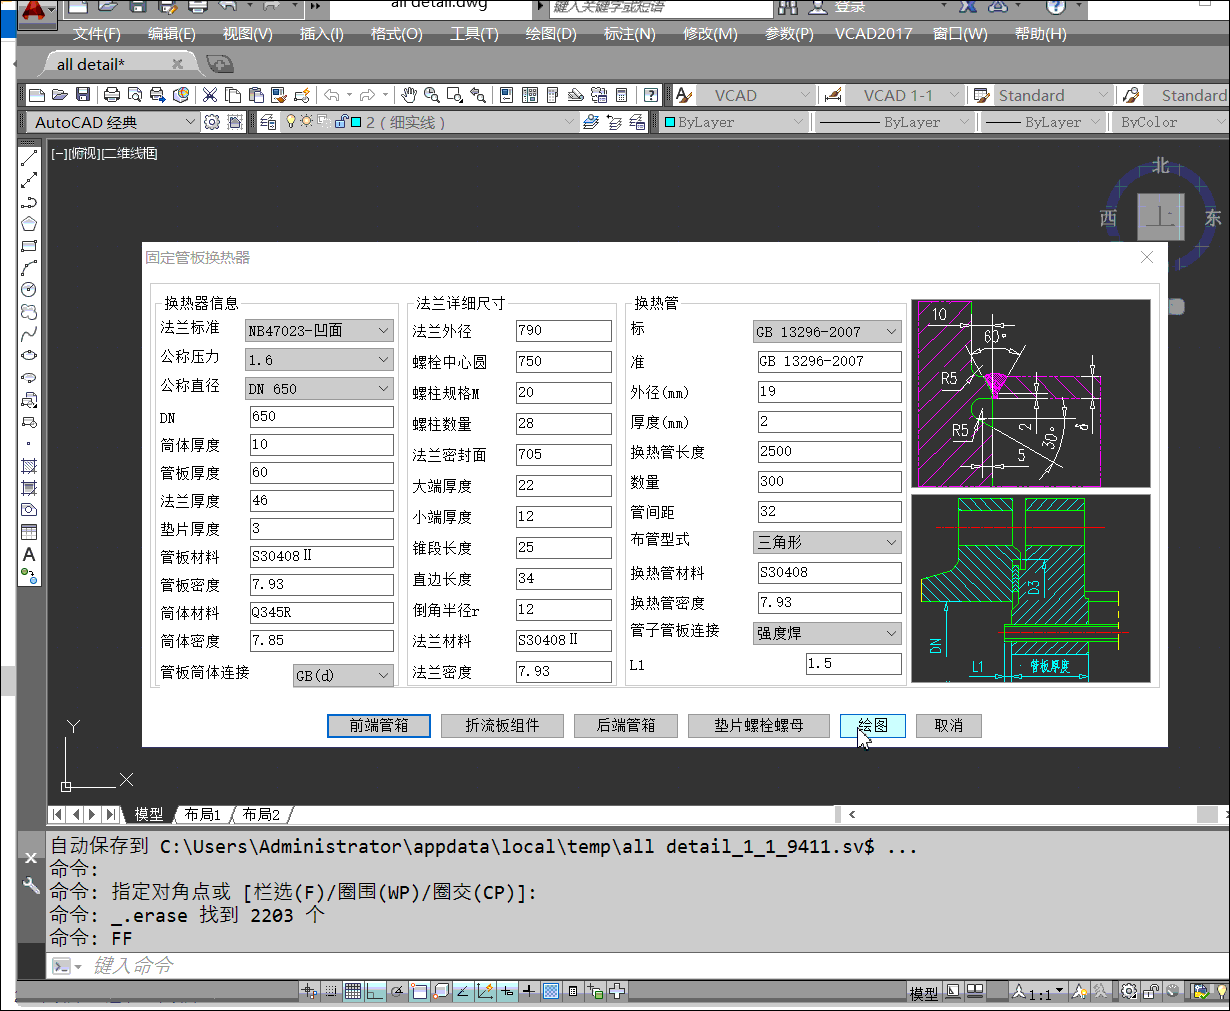Toggle grid display in status bar
Image resolution: width=1230 pixels, height=1011 pixels.
coord(353,991)
